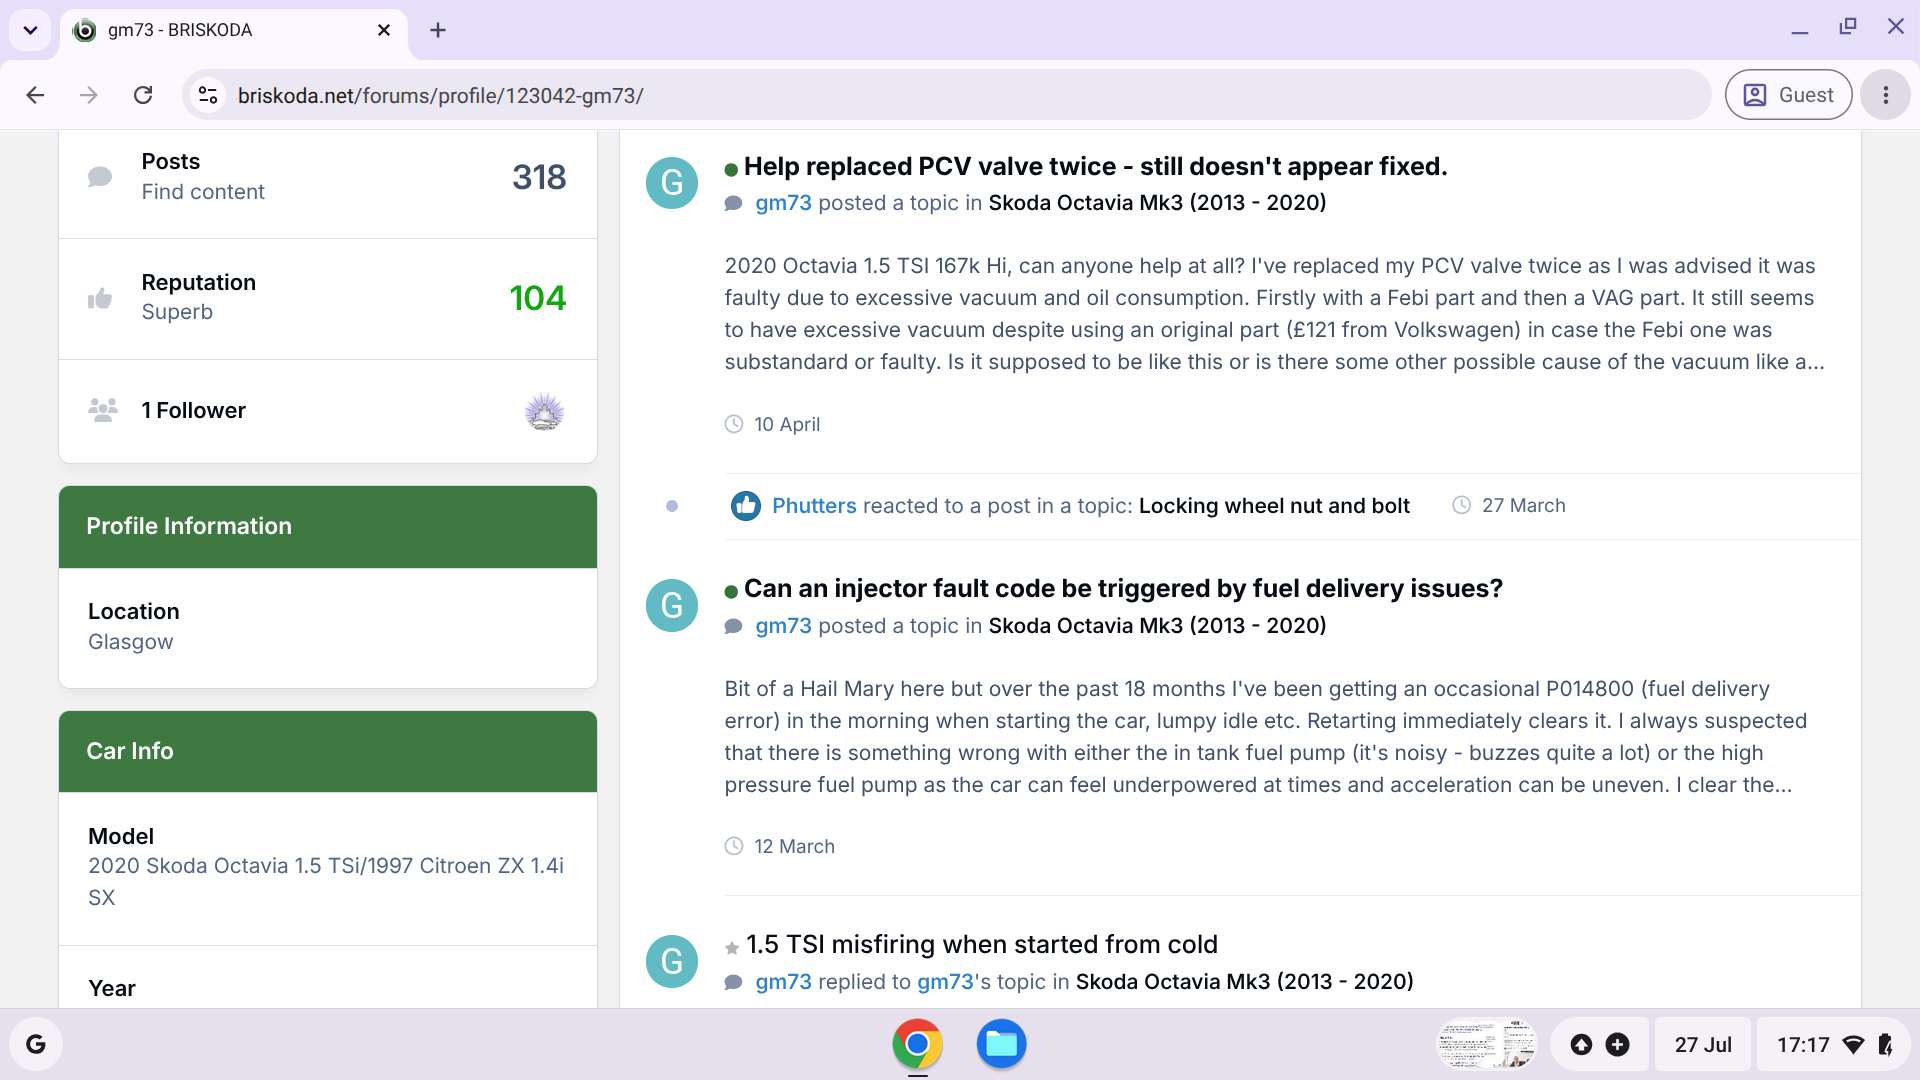This screenshot has width=1920, height=1080.
Task: Go back using the back arrow
Action: [x=35, y=95]
